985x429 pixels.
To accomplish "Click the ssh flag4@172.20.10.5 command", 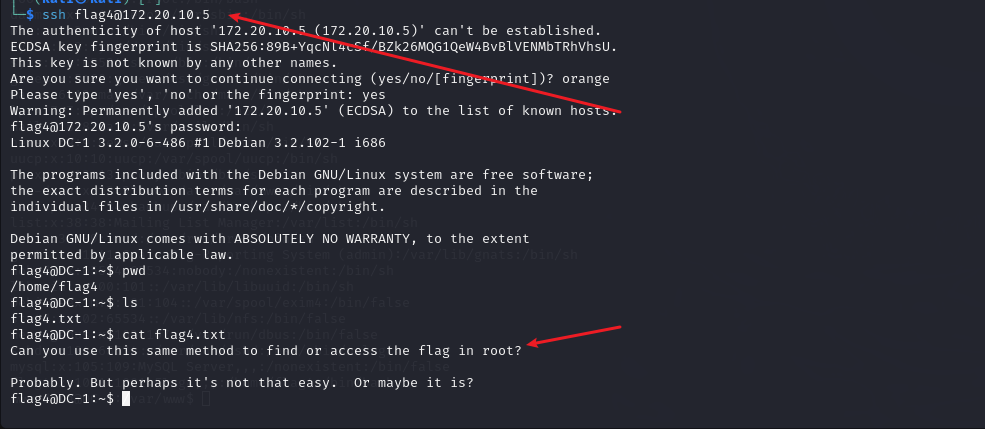I will [126, 14].
